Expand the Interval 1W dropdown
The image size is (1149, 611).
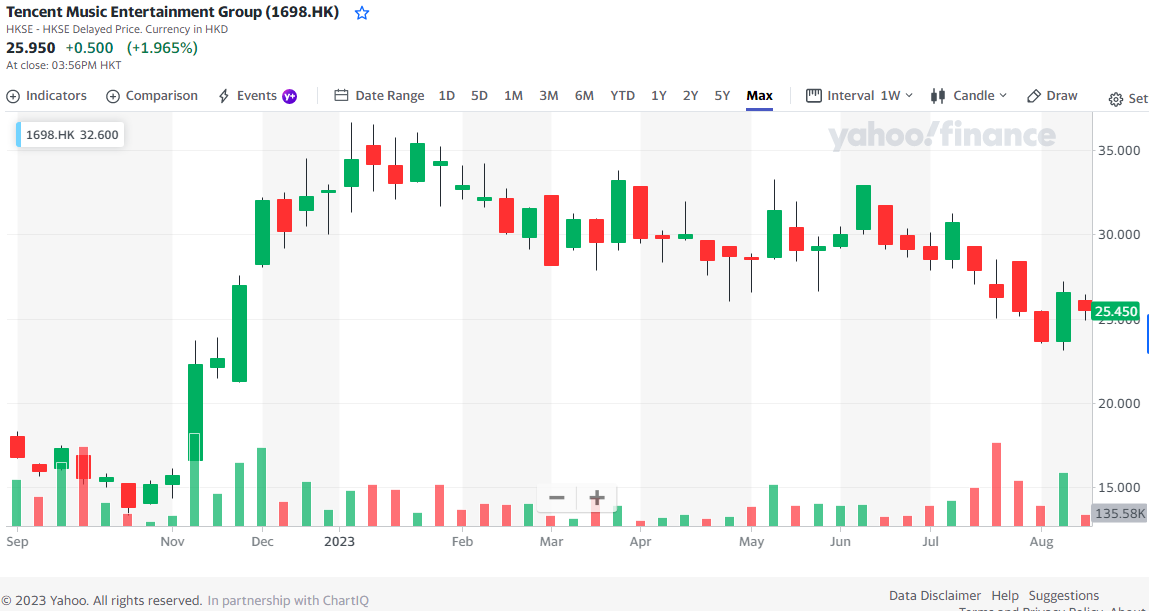click(x=860, y=96)
